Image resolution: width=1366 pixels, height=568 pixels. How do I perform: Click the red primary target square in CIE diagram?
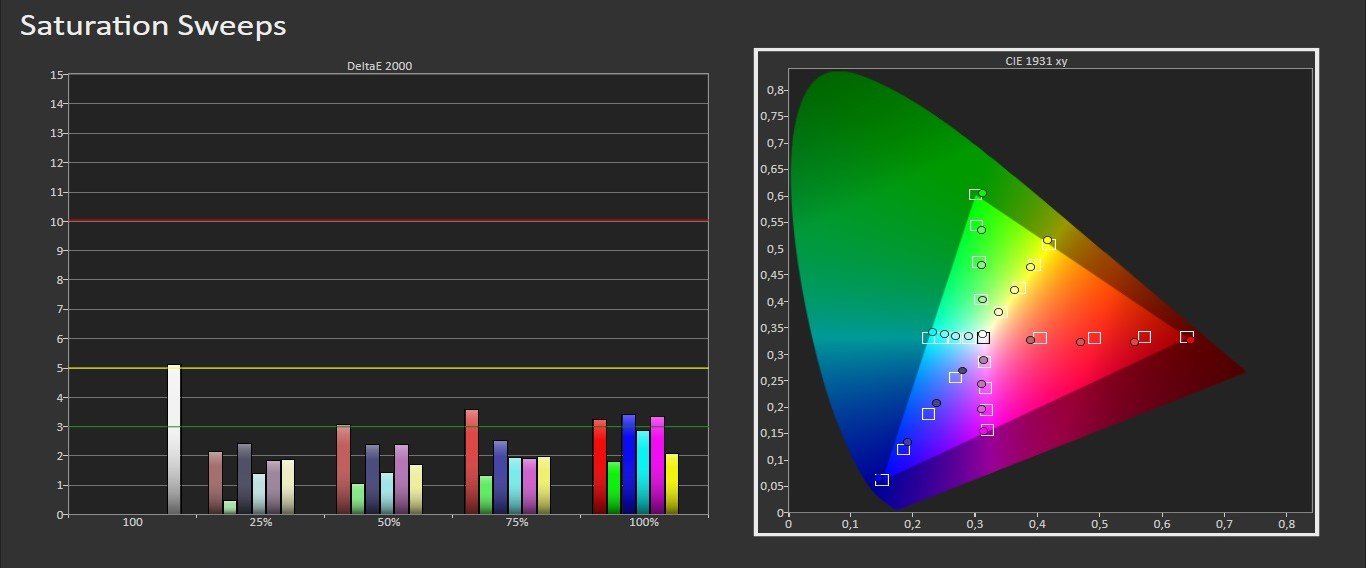click(x=1186, y=337)
